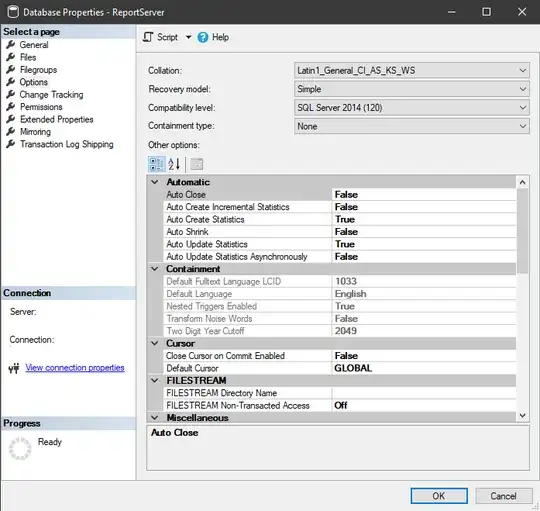The height and width of the screenshot is (511, 540).
Task: Click the database icon in title bar
Action: 13,12
